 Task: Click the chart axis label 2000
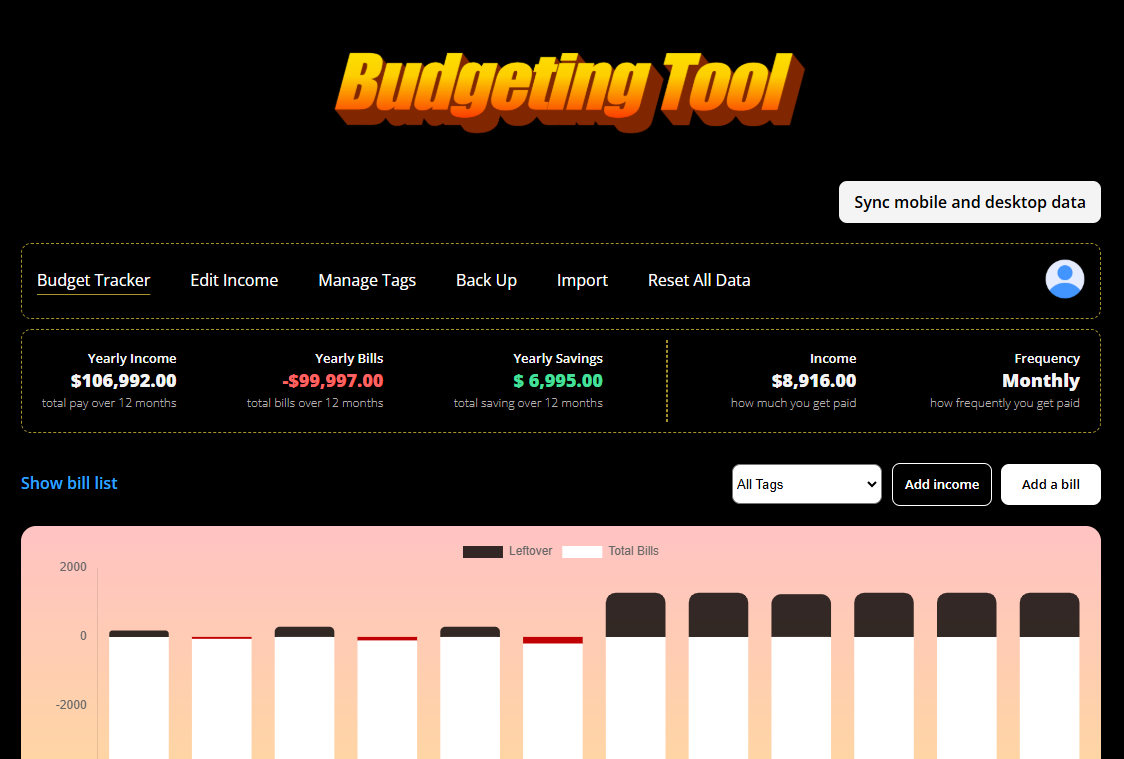click(x=73, y=567)
